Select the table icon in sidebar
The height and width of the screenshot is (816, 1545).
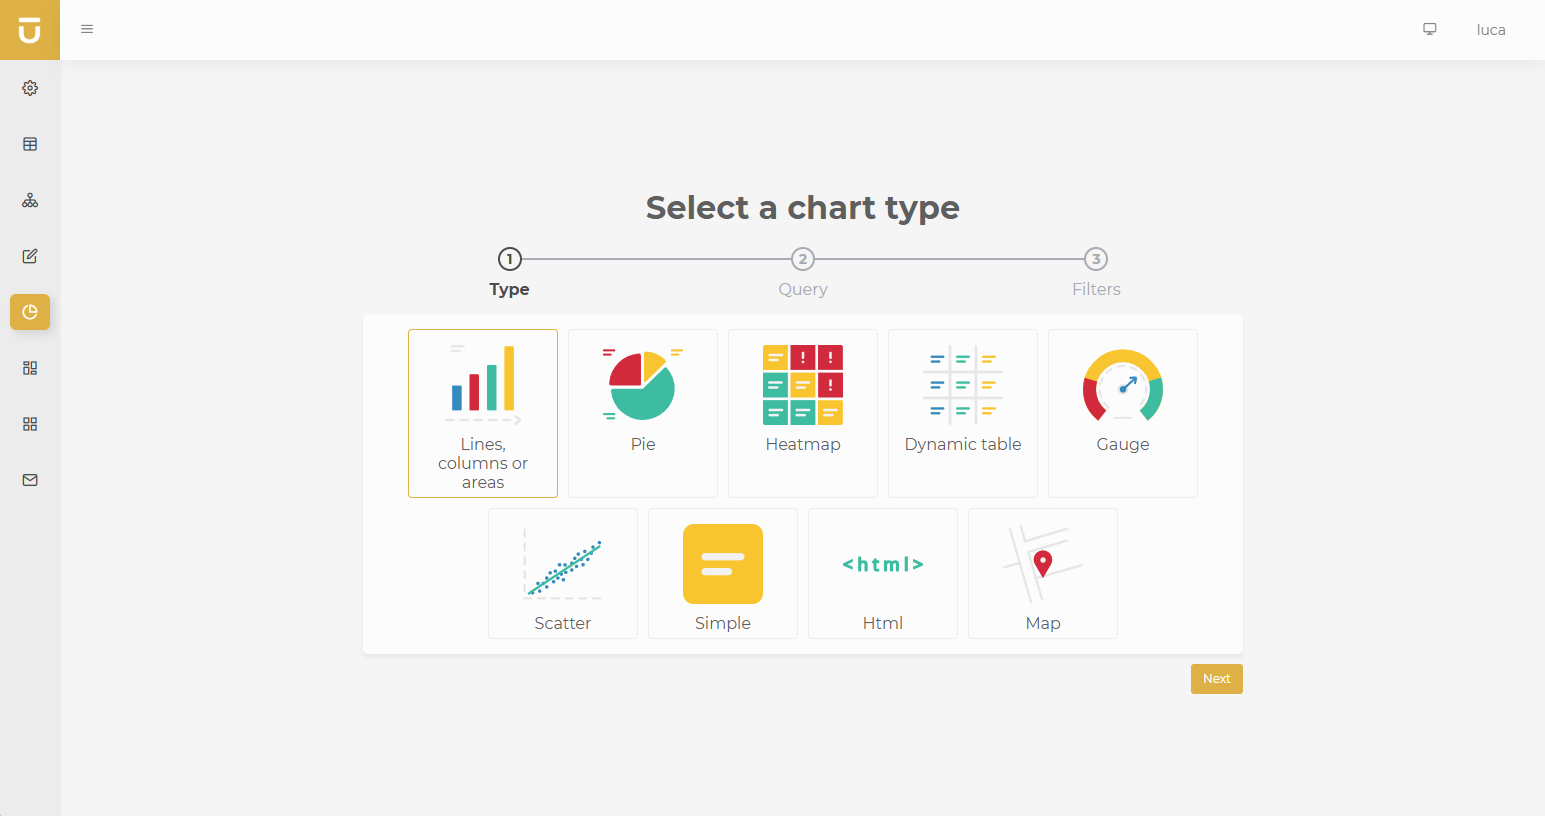[30, 144]
